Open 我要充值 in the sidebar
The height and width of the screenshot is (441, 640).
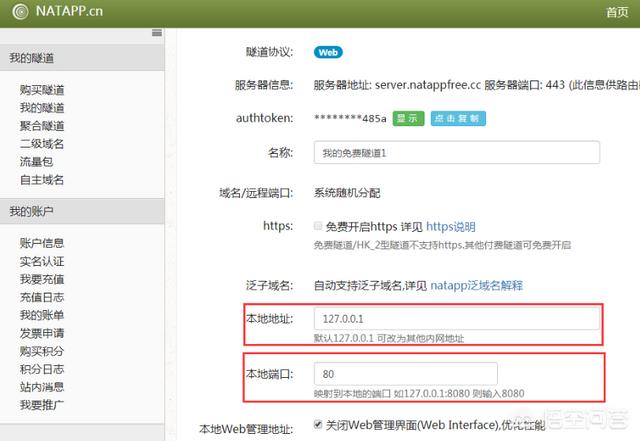coord(42,279)
